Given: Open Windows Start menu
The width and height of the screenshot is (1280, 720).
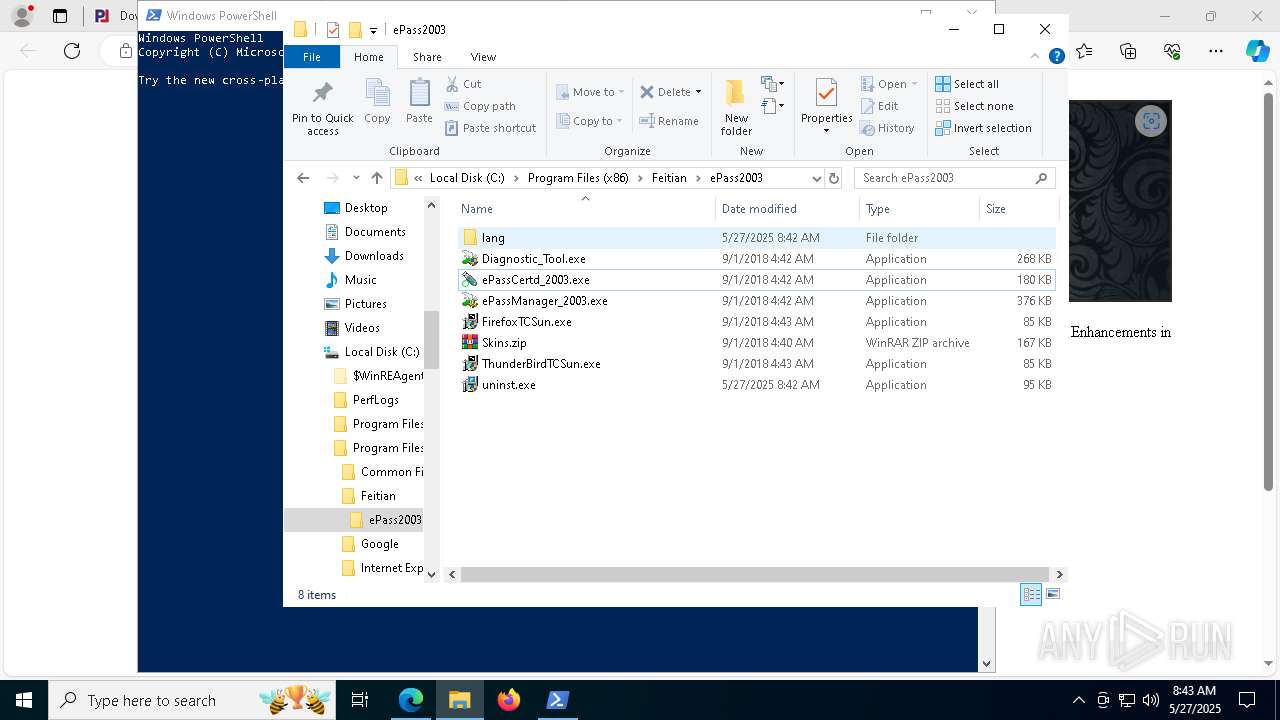Looking at the screenshot, I should tap(23, 700).
